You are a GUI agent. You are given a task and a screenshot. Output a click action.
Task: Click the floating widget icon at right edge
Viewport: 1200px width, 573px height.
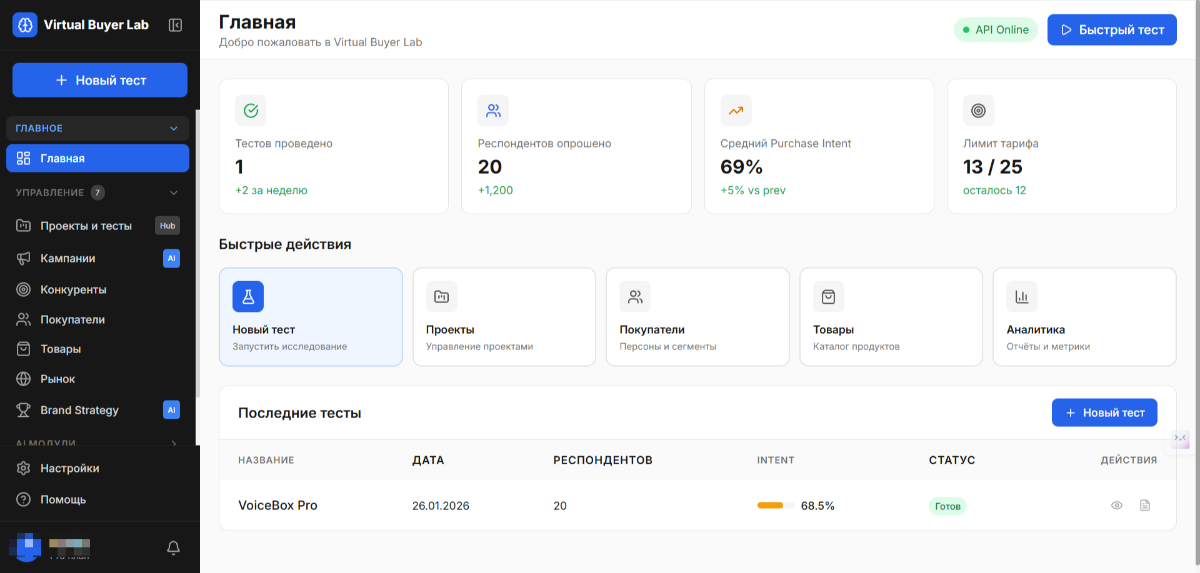coord(1181,439)
